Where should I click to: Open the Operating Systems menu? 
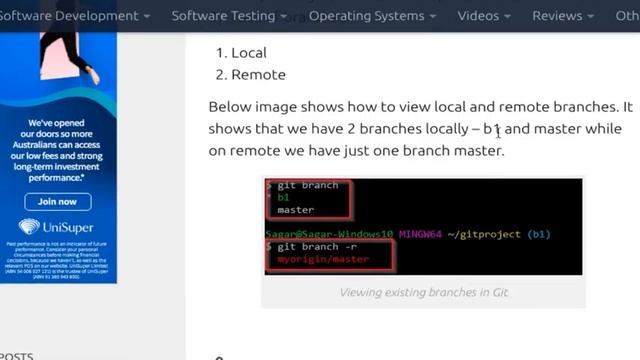click(372, 16)
